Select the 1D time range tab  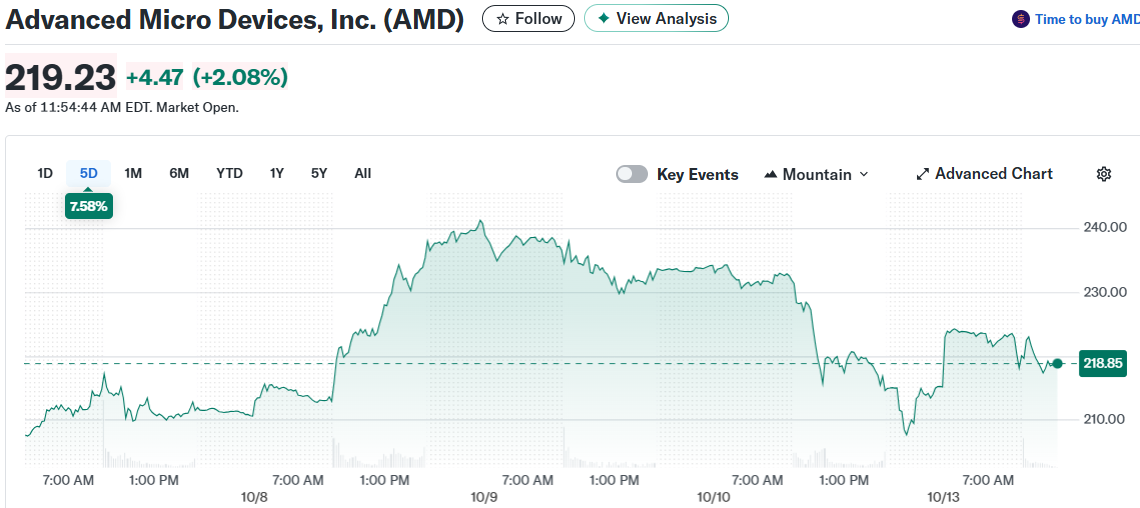tap(45, 173)
